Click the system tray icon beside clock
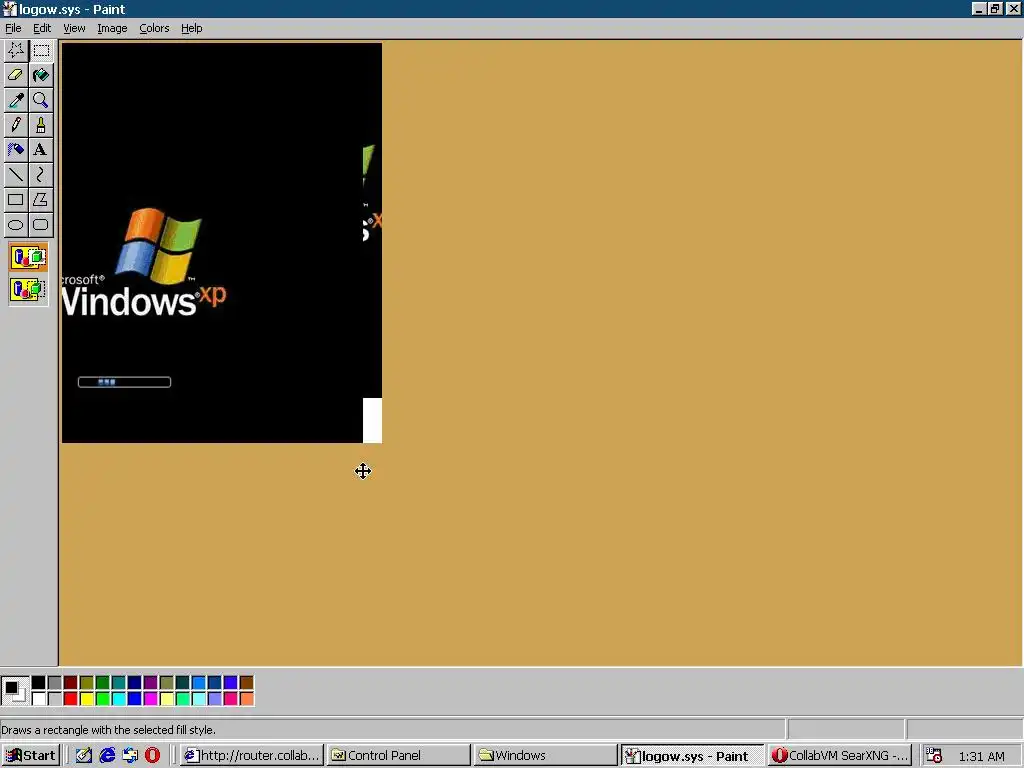This screenshot has height=768, width=1024. point(934,756)
